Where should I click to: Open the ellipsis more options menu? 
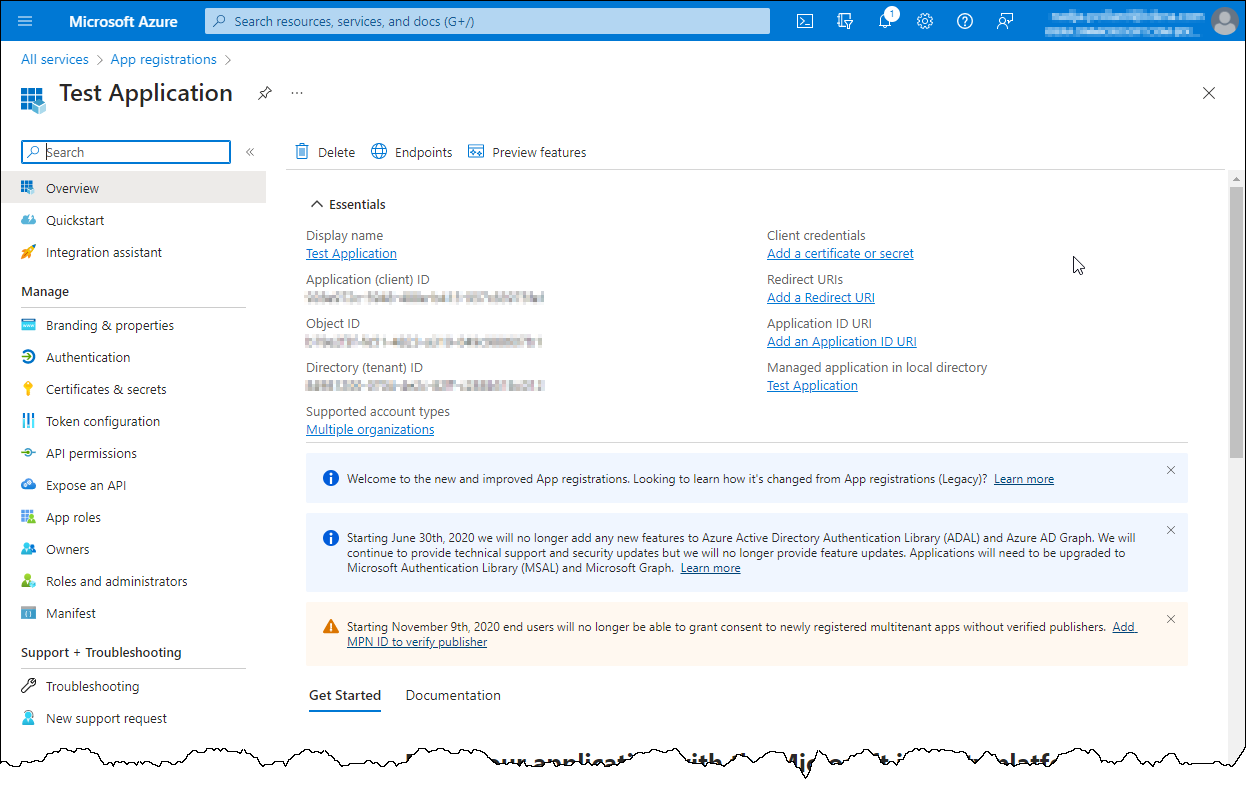297,93
